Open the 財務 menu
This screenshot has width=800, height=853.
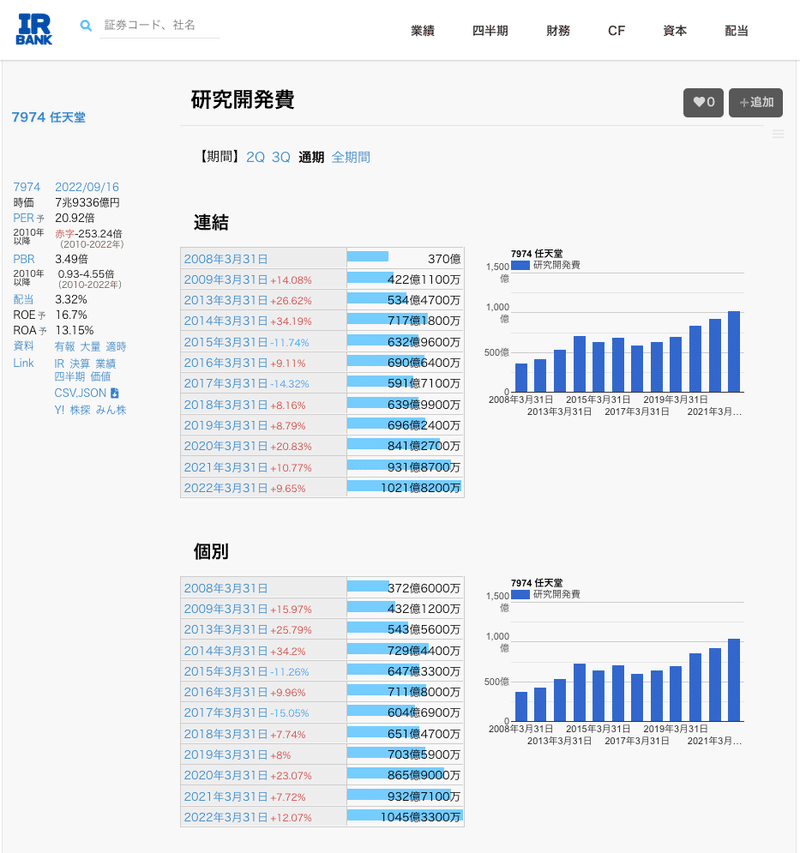558,30
